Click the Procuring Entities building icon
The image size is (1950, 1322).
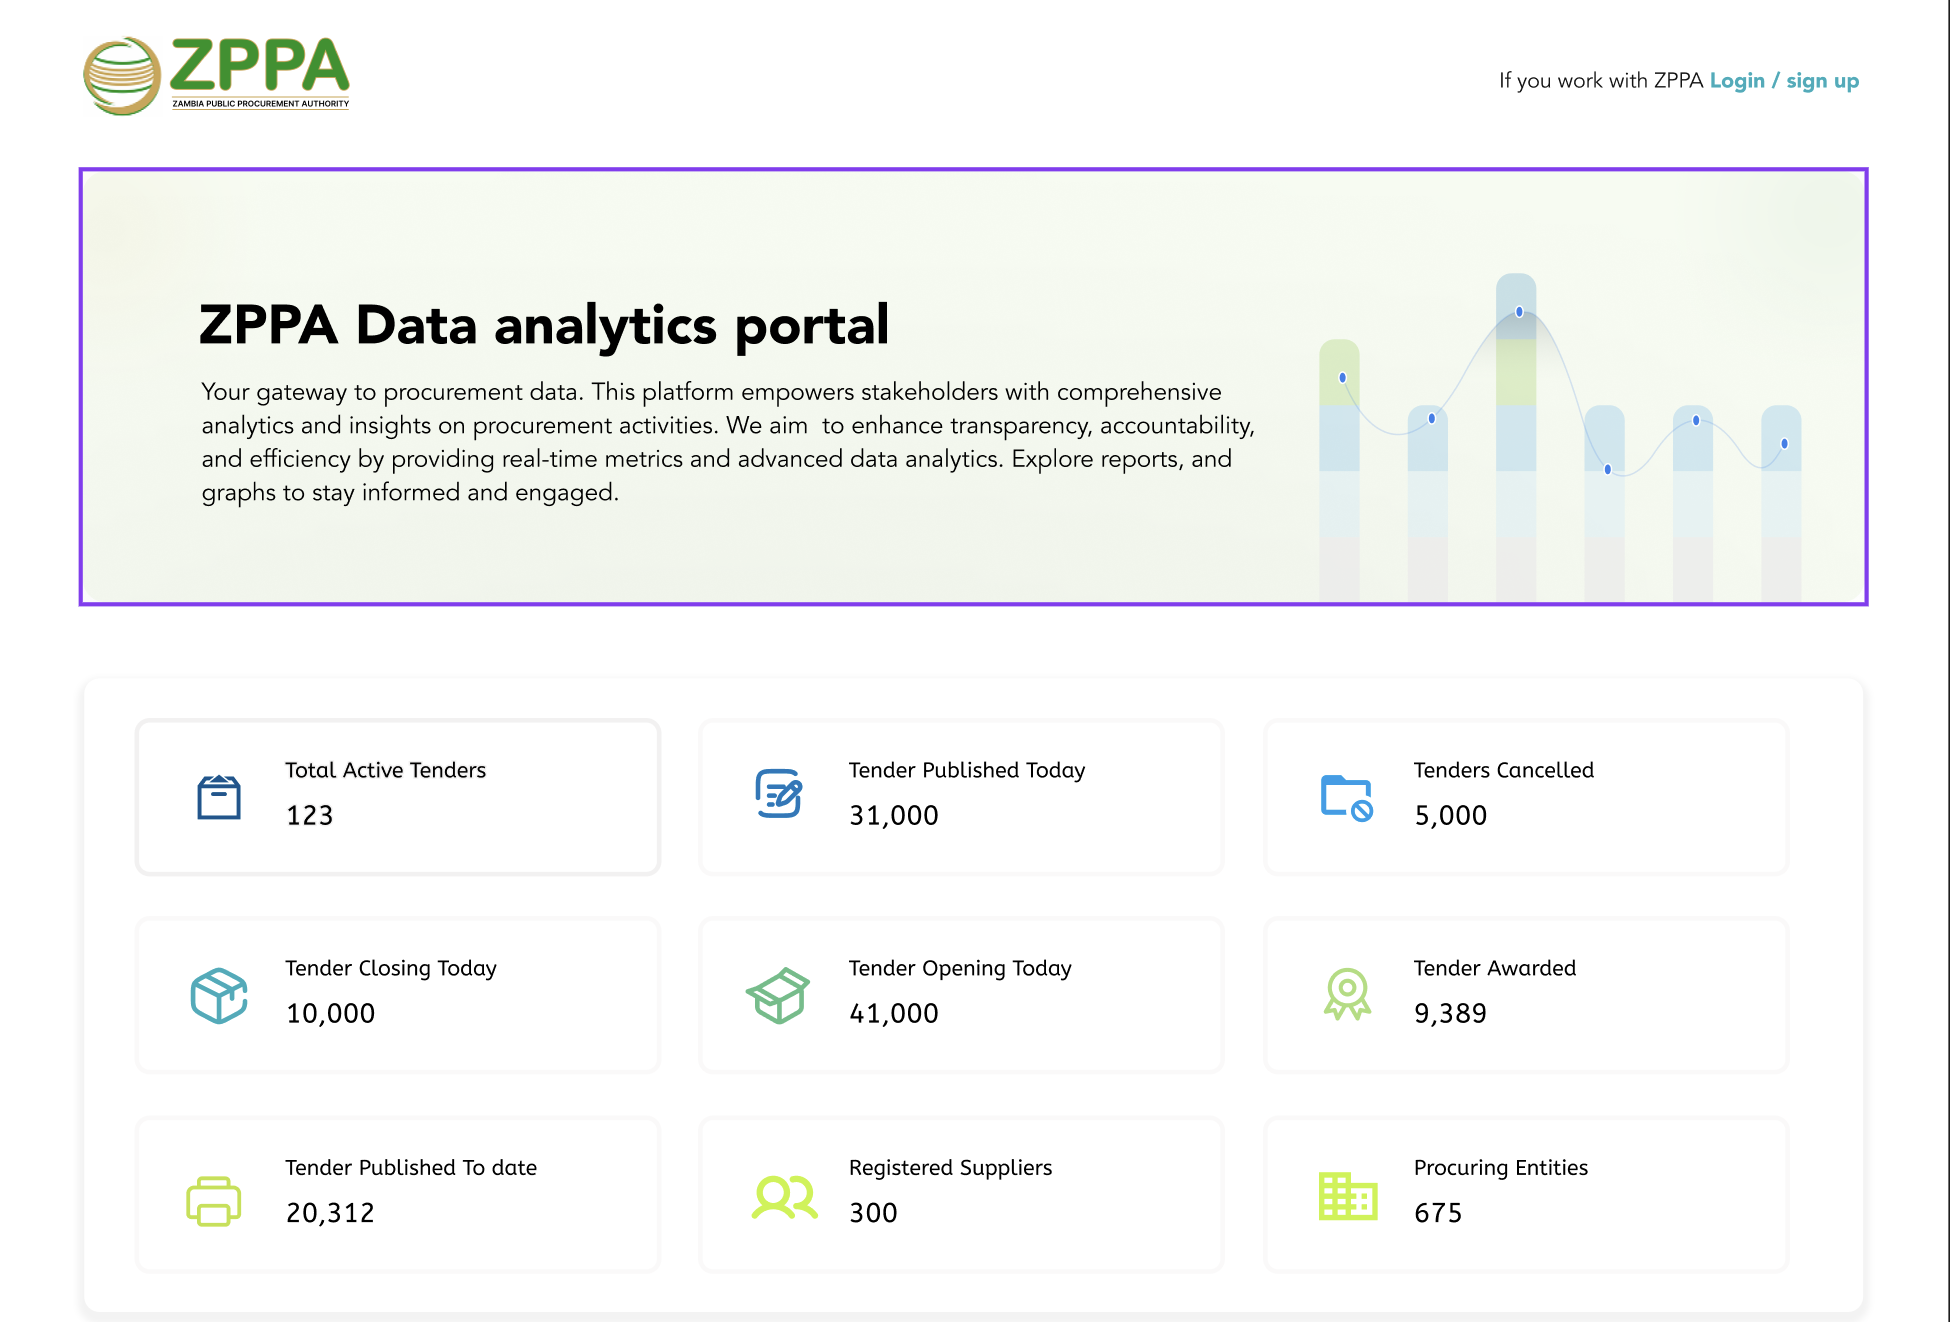tap(1347, 1196)
